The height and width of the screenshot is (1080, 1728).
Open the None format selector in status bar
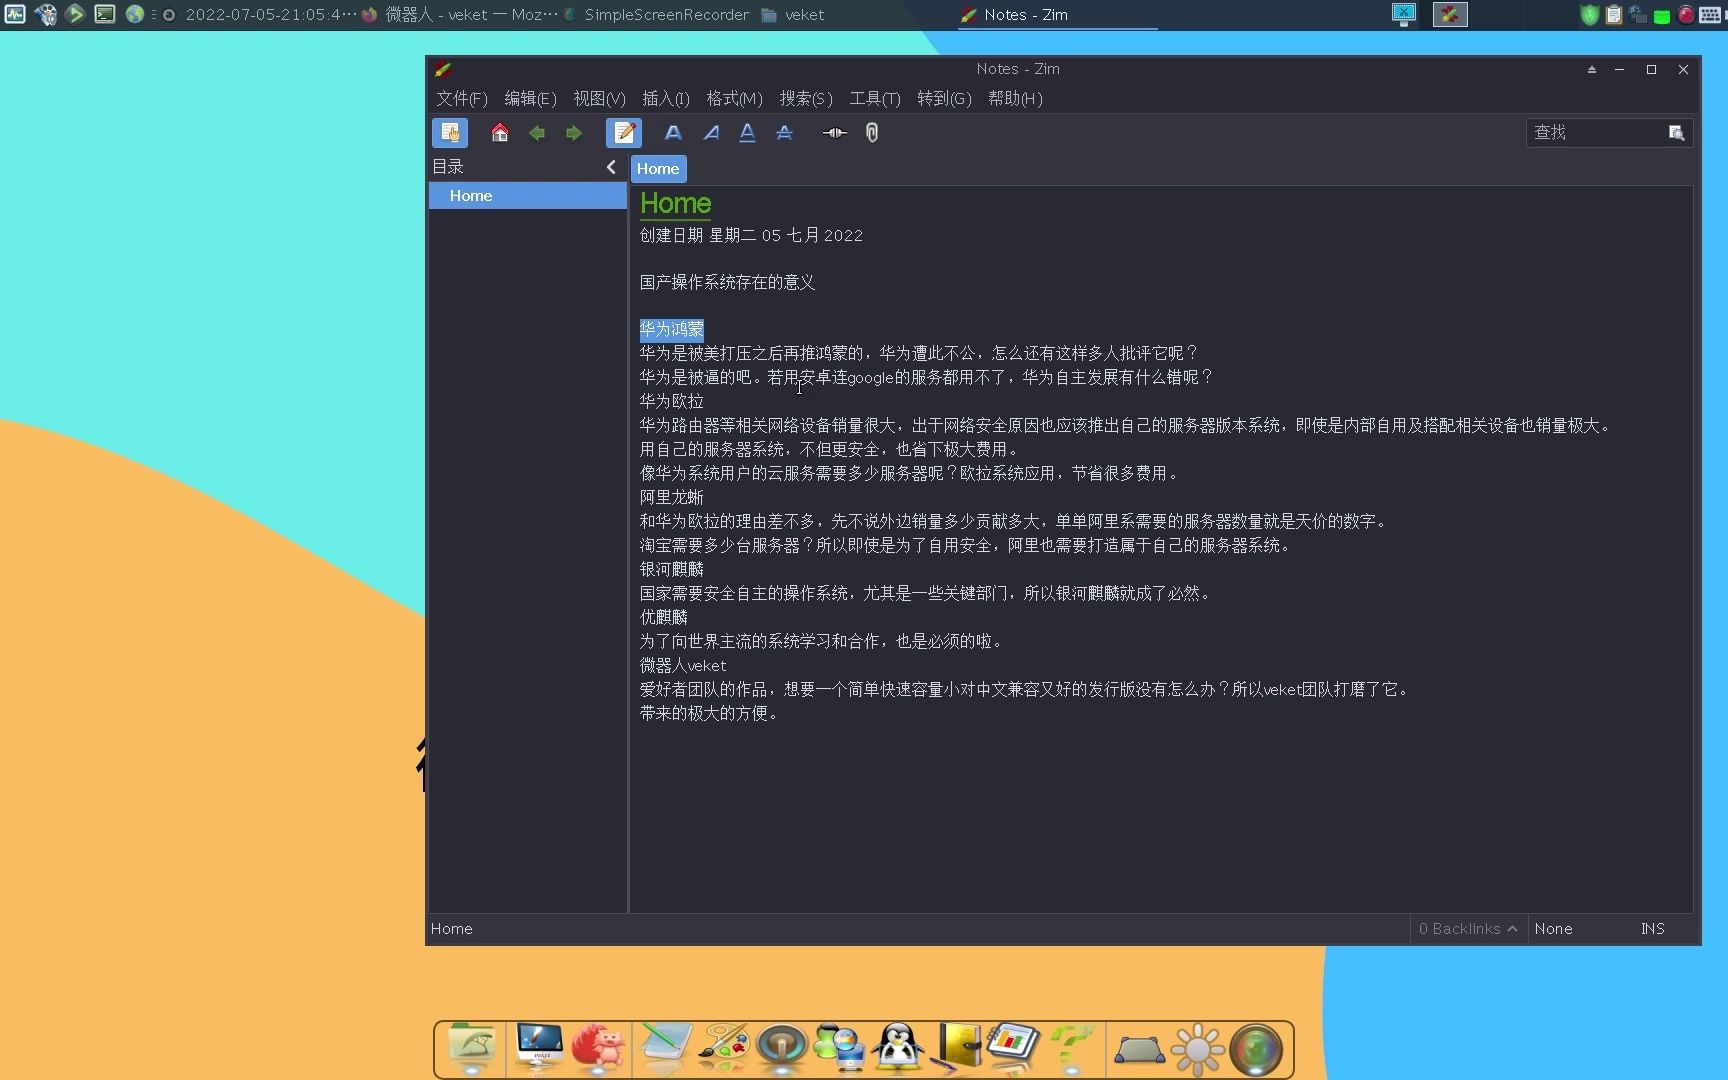1554,929
